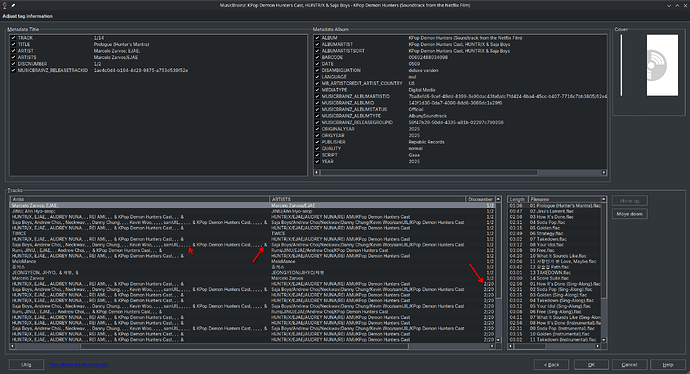Viewport: 690px width, 374px height.
Task: Click Tracks table scroll-left arrow
Action: 13,346
